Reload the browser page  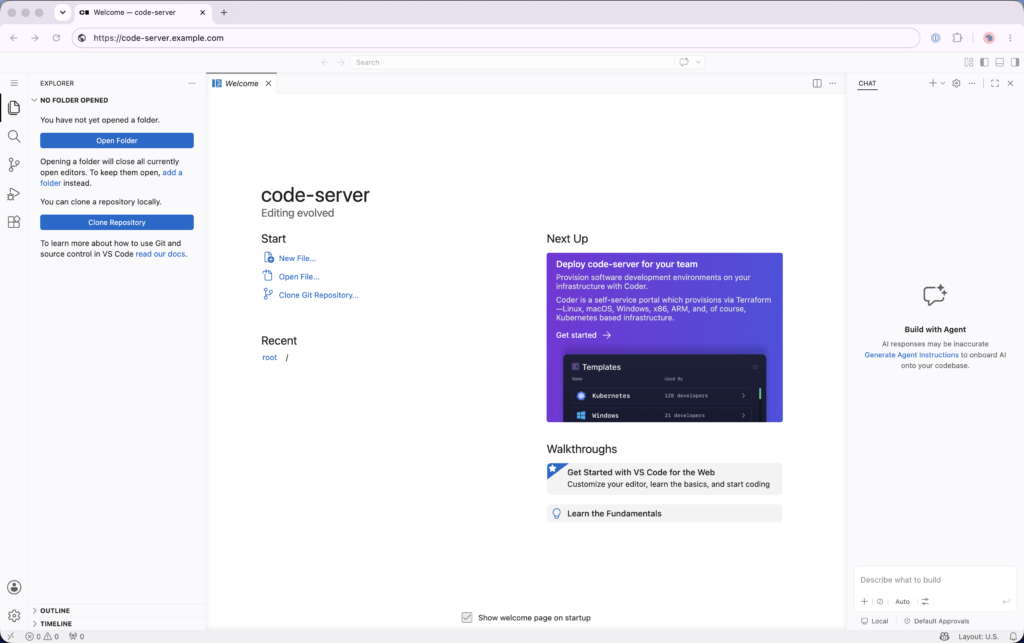[56, 38]
